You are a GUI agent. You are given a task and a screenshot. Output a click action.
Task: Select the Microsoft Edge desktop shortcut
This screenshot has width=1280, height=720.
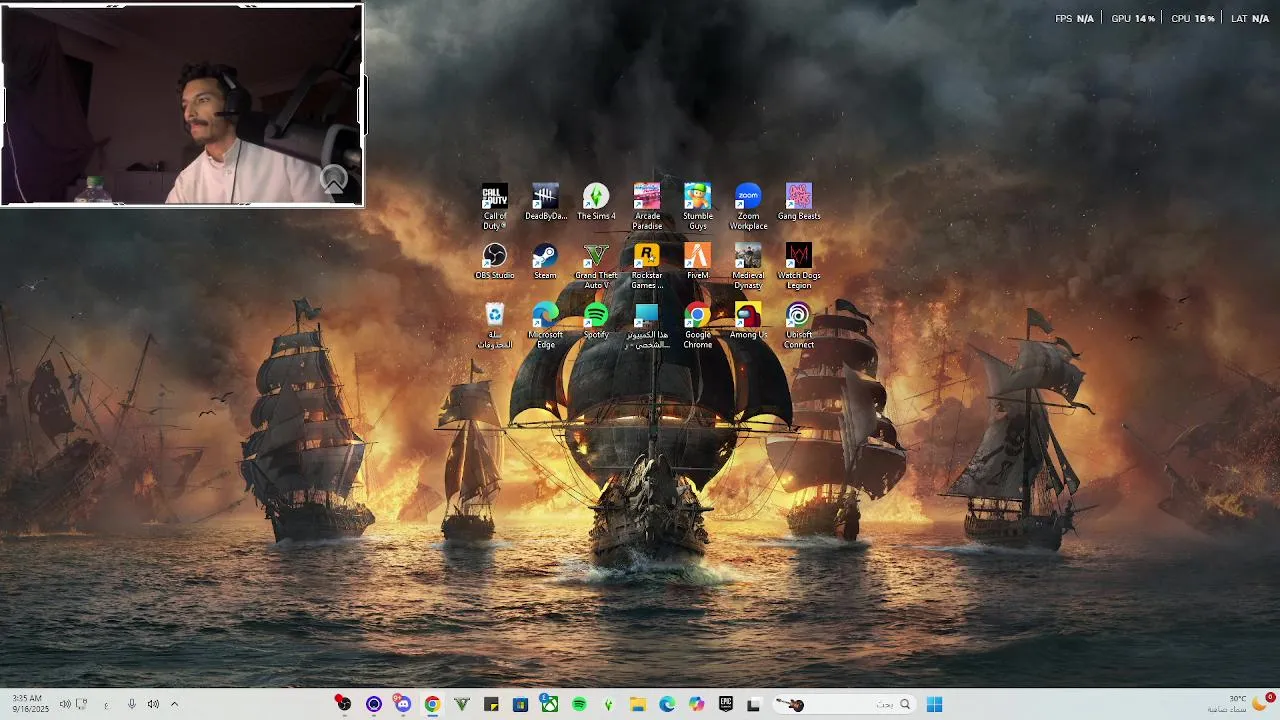tap(545, 326)
